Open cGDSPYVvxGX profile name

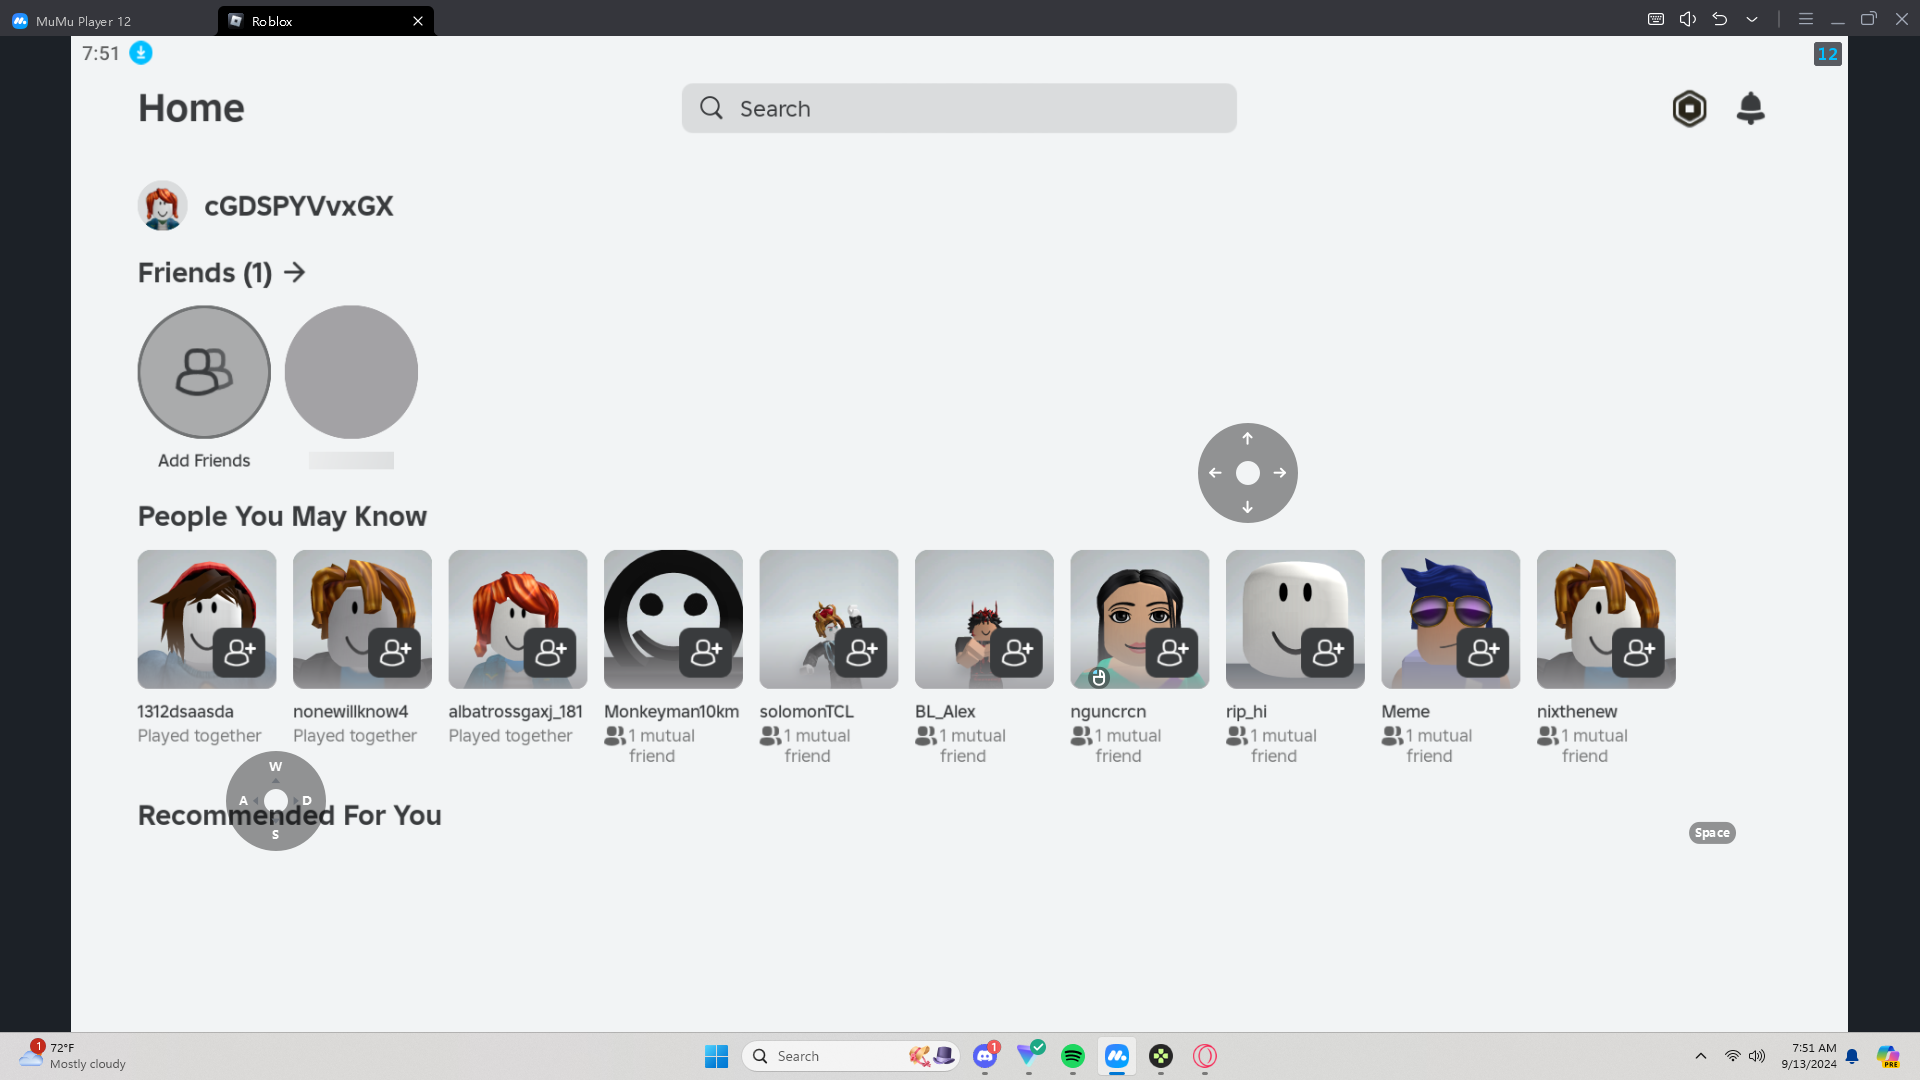(298, 206)
